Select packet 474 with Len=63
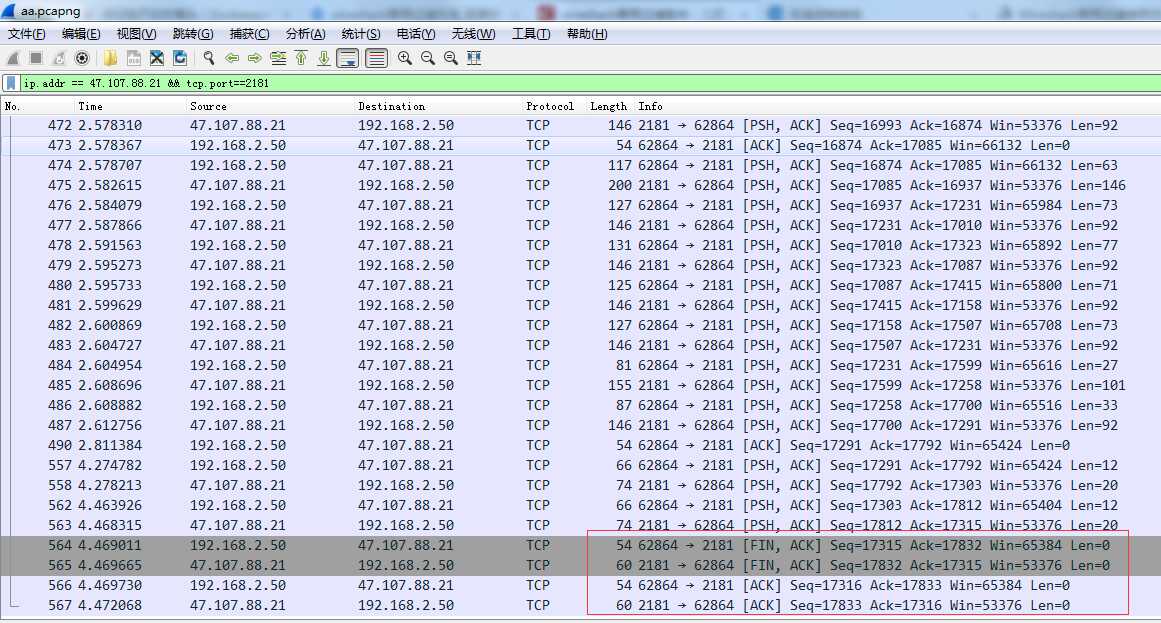This screenshot has width=1161, height=623. pyautogui.click(x=580, y=165)
